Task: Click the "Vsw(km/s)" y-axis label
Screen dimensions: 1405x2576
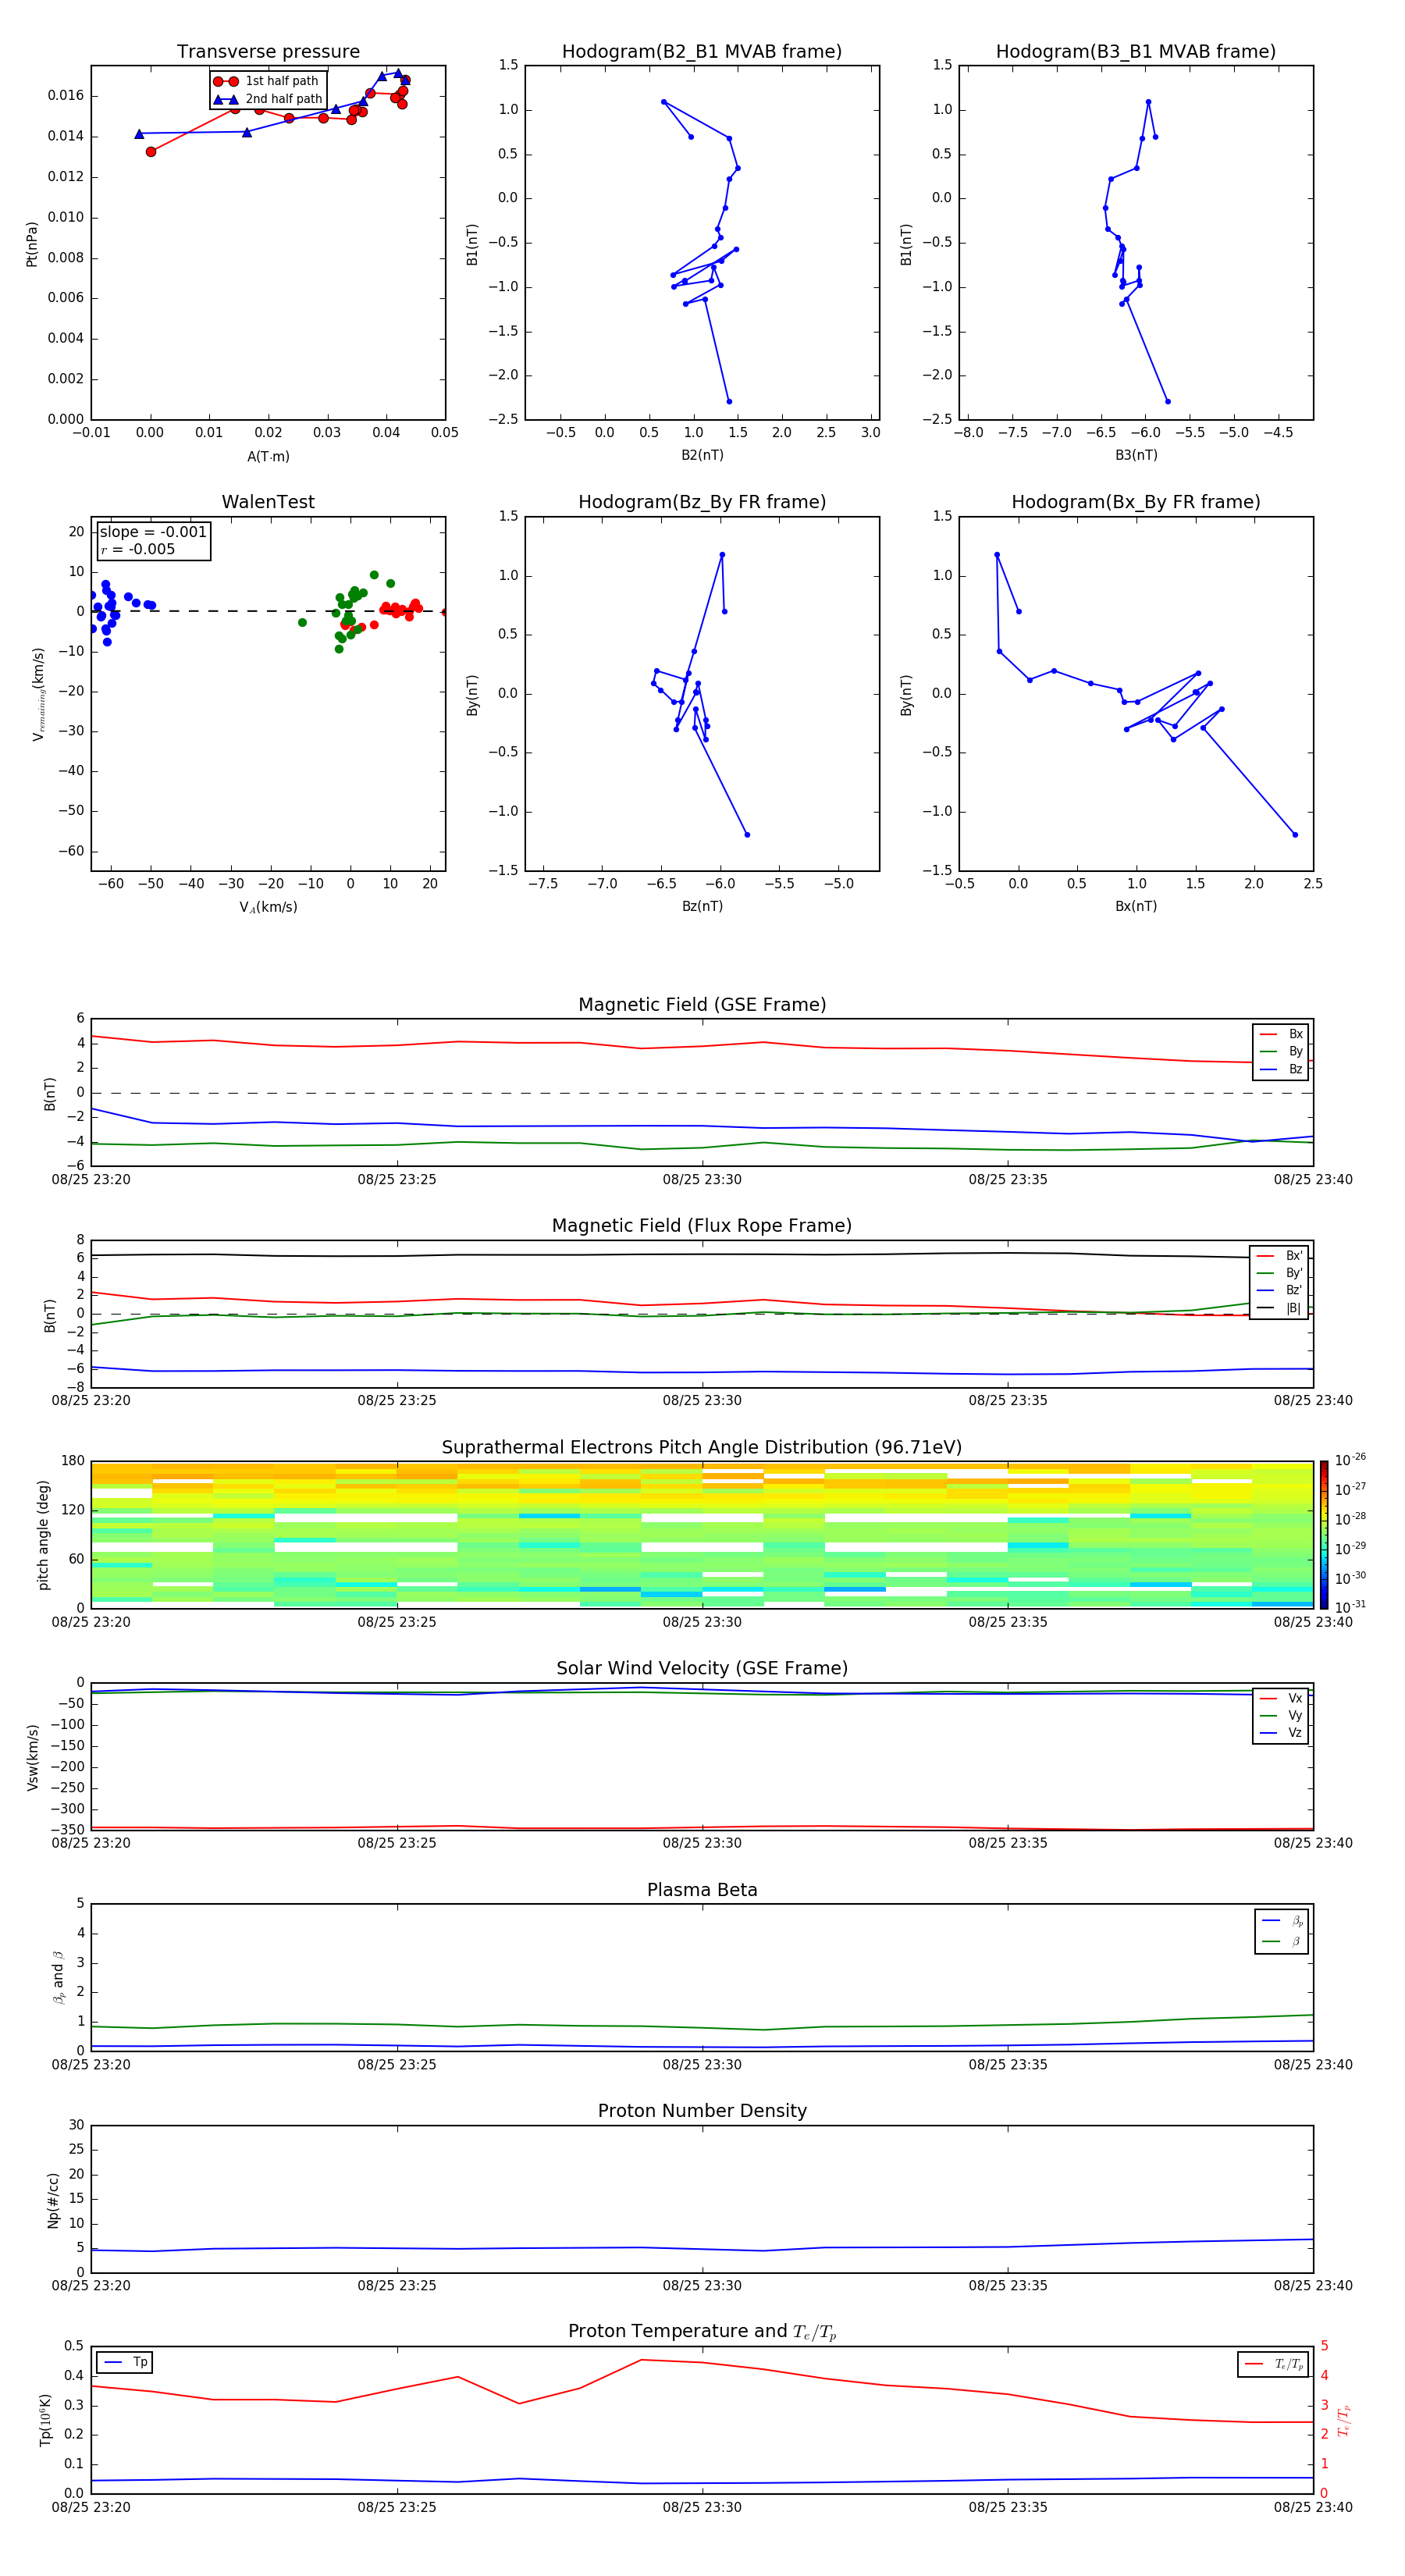Action: [x=32, y=1757]
